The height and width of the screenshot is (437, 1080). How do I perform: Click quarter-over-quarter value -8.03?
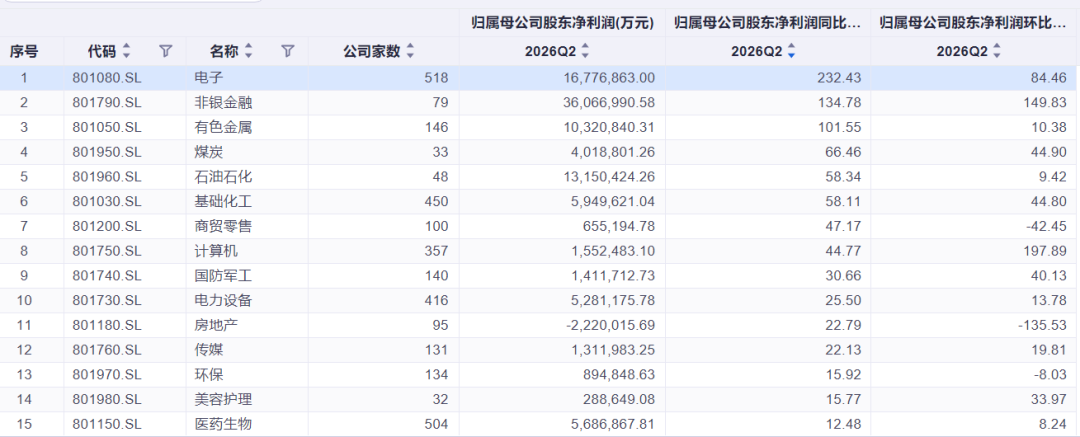[x=1050, y=375]
